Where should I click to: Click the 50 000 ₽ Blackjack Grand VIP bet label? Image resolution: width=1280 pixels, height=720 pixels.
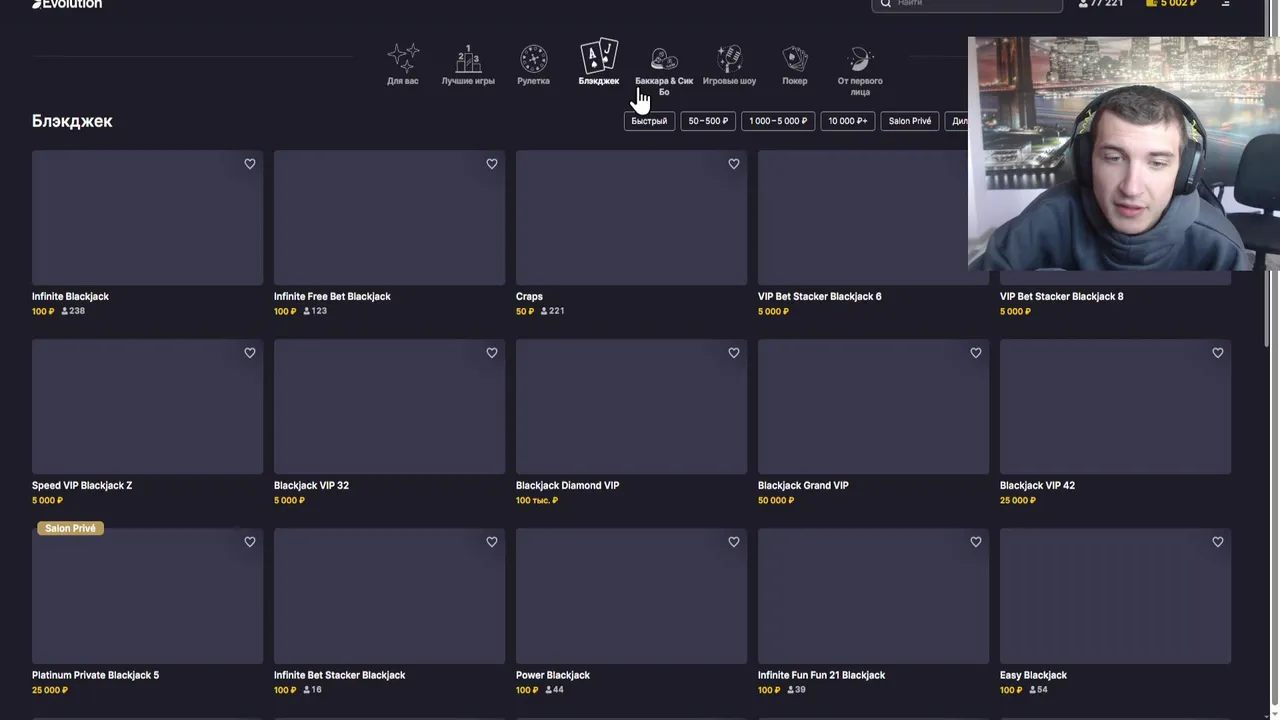click(776, 500)
